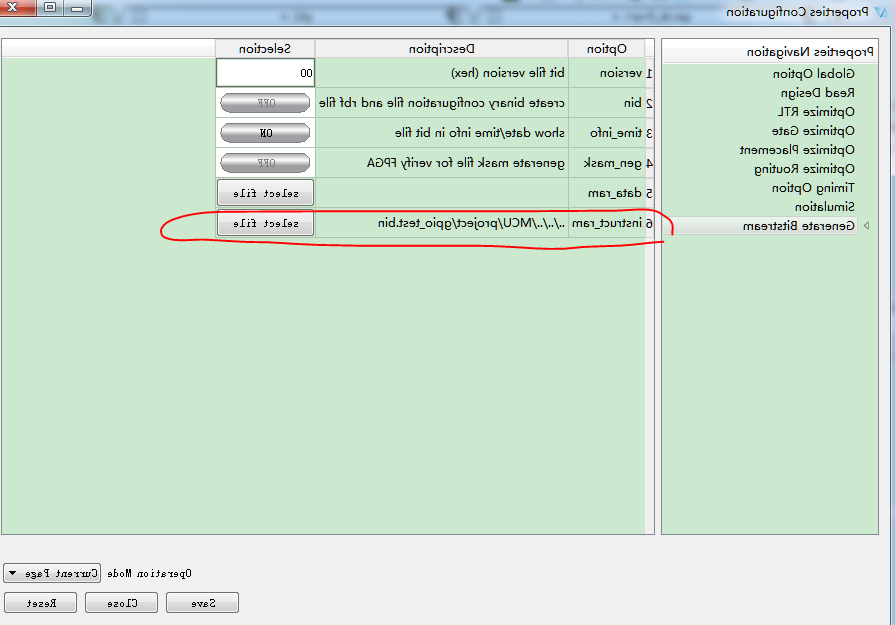Toggle the bin OFF switch

click(x=265, y=103)
